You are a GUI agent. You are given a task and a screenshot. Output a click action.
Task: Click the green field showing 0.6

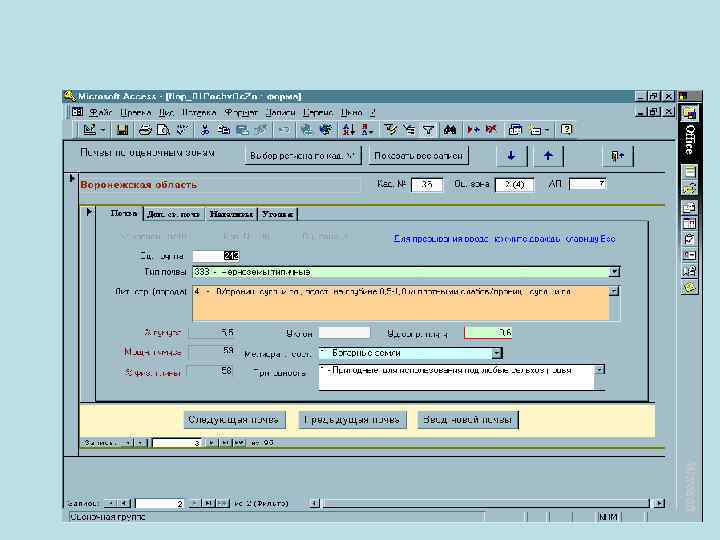coord(488,332)
